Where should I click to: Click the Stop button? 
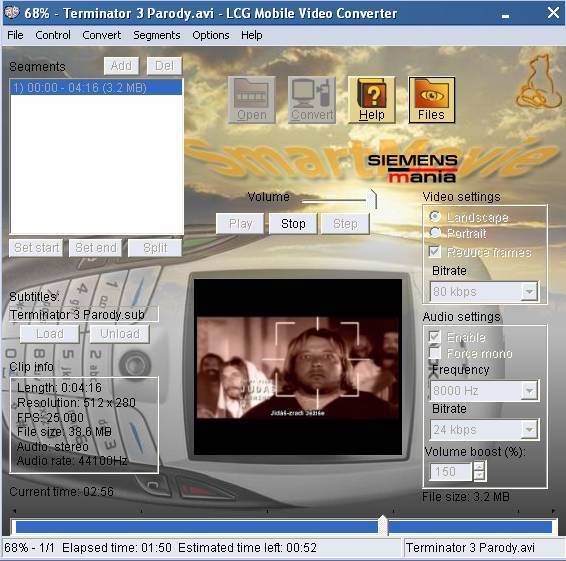(x=293, y=224)
